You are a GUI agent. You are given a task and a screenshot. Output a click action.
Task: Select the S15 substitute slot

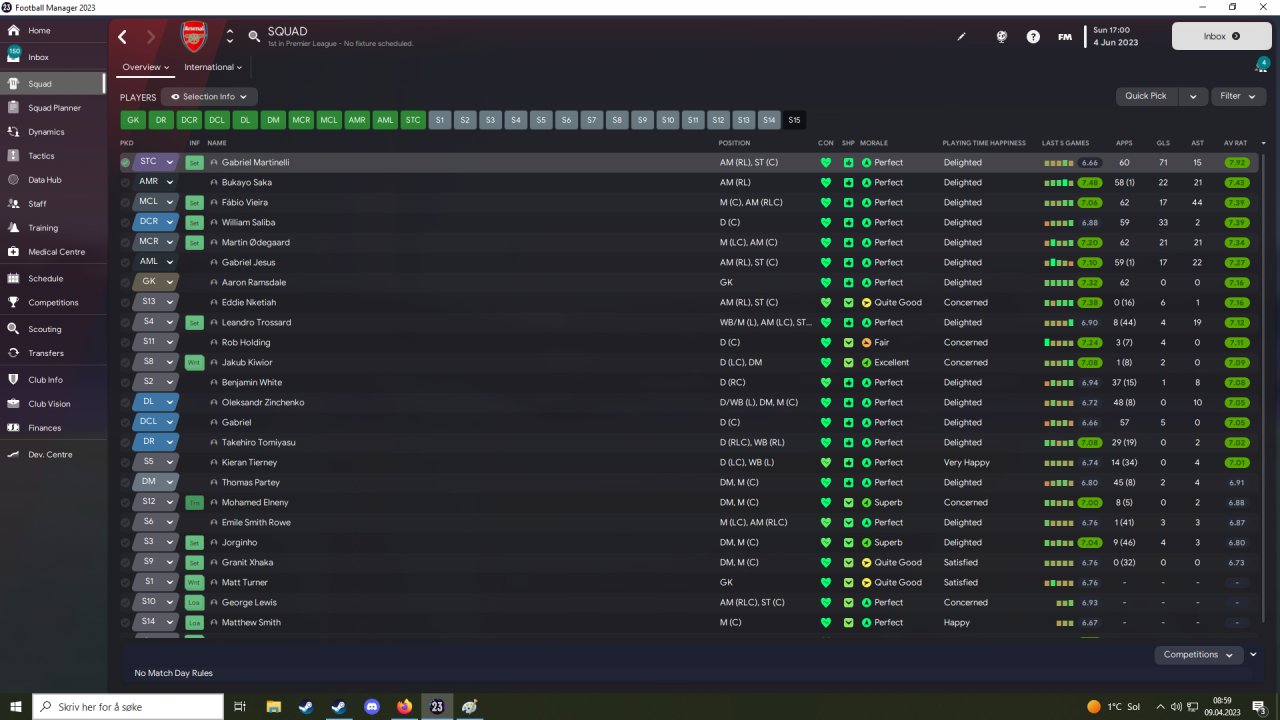(x=794, y=120)
